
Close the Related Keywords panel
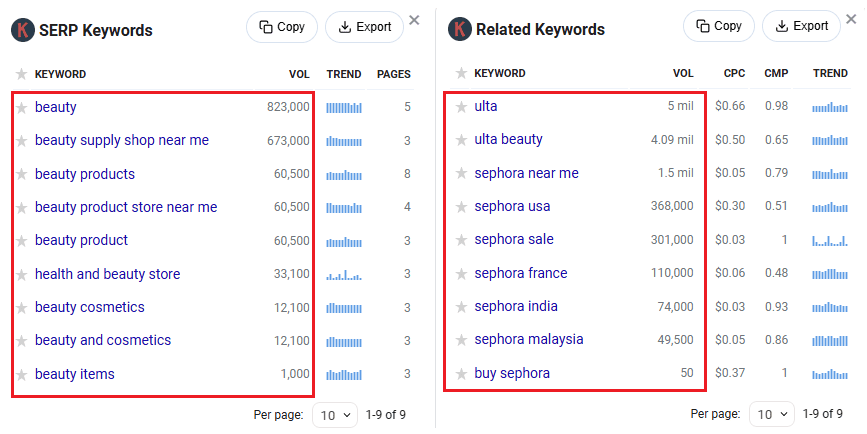[x=851, y=19]
